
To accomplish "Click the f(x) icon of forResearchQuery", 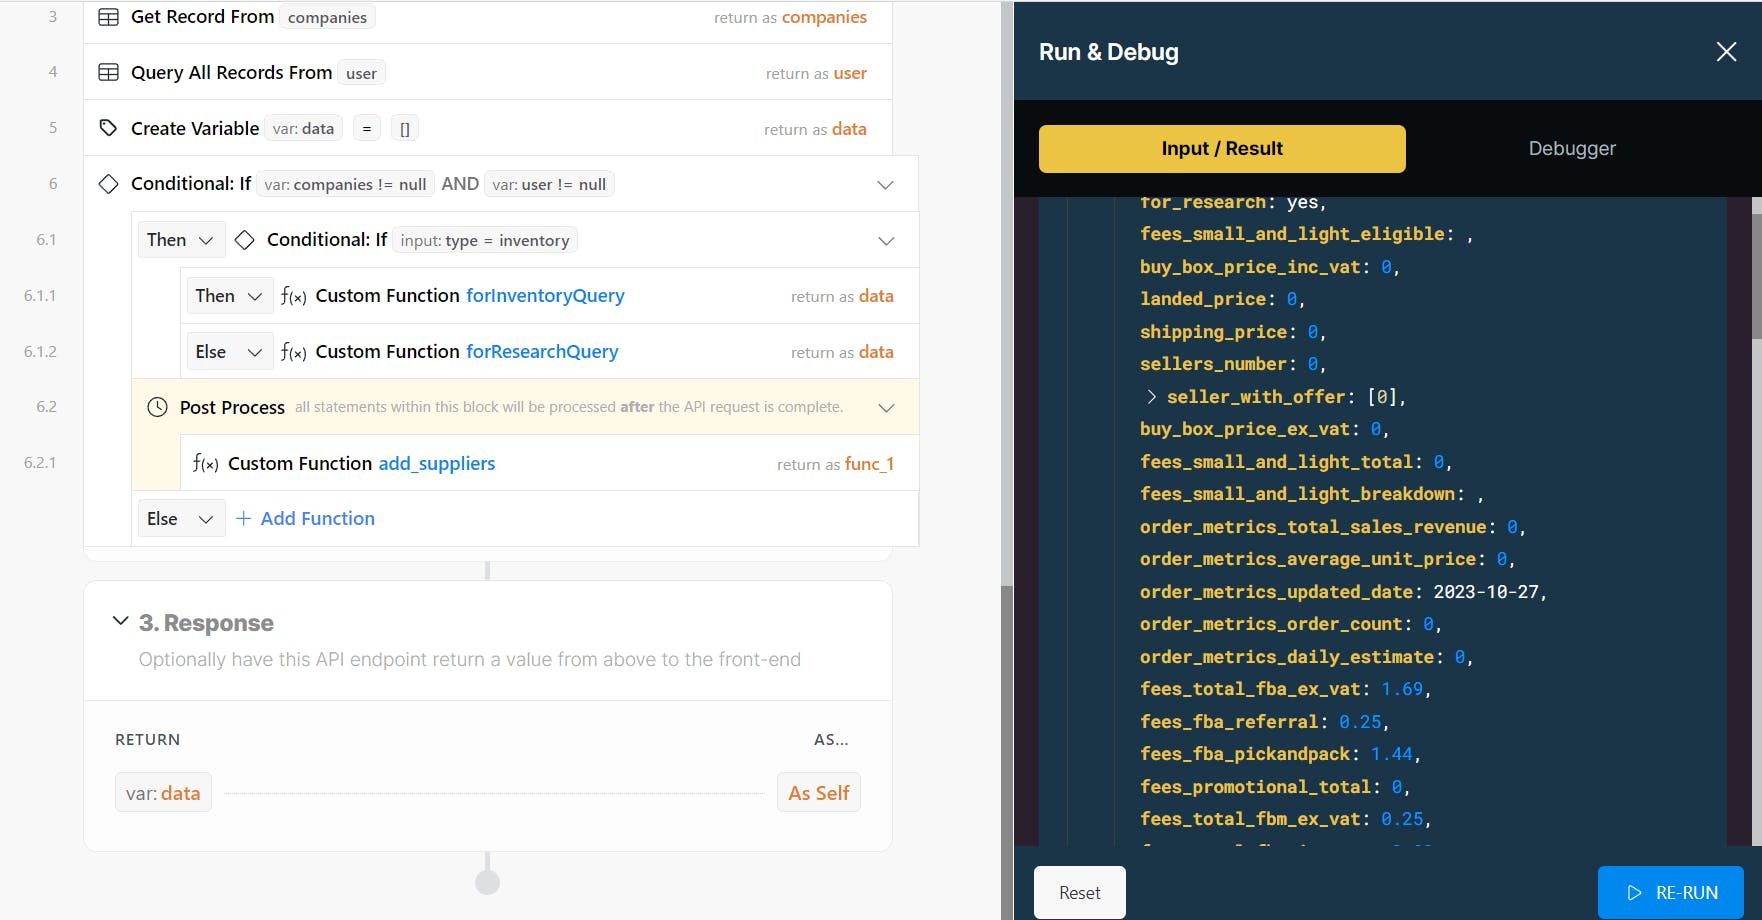I will [293, 352].
